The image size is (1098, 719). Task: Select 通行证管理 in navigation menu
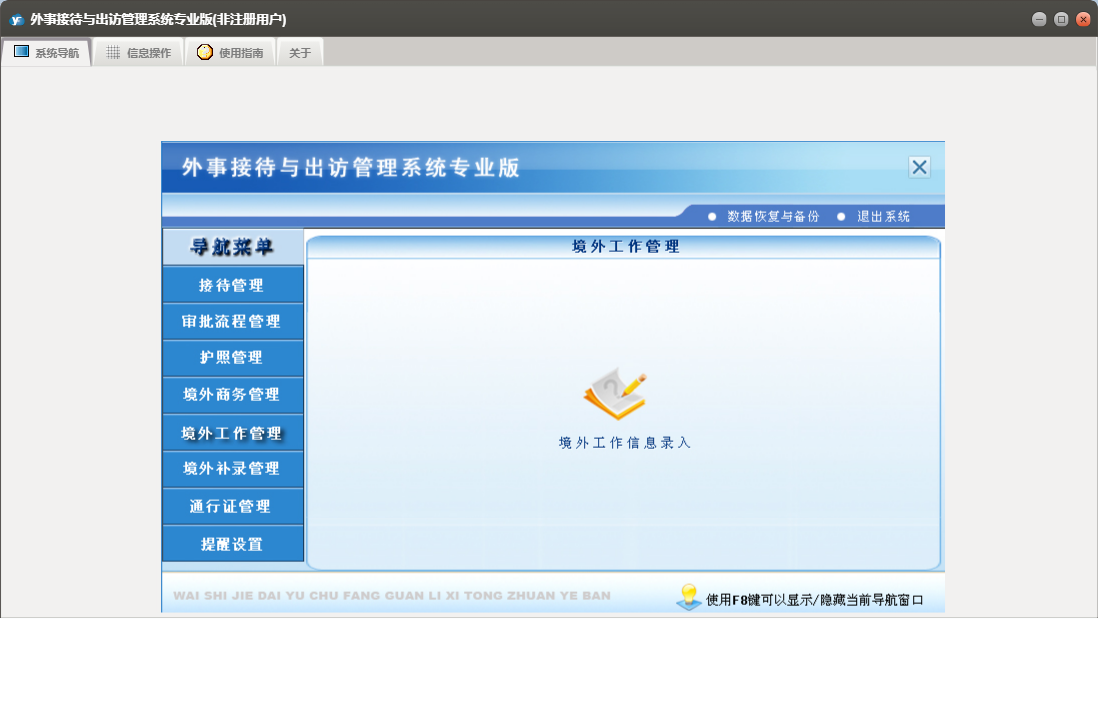click(232, 506)
